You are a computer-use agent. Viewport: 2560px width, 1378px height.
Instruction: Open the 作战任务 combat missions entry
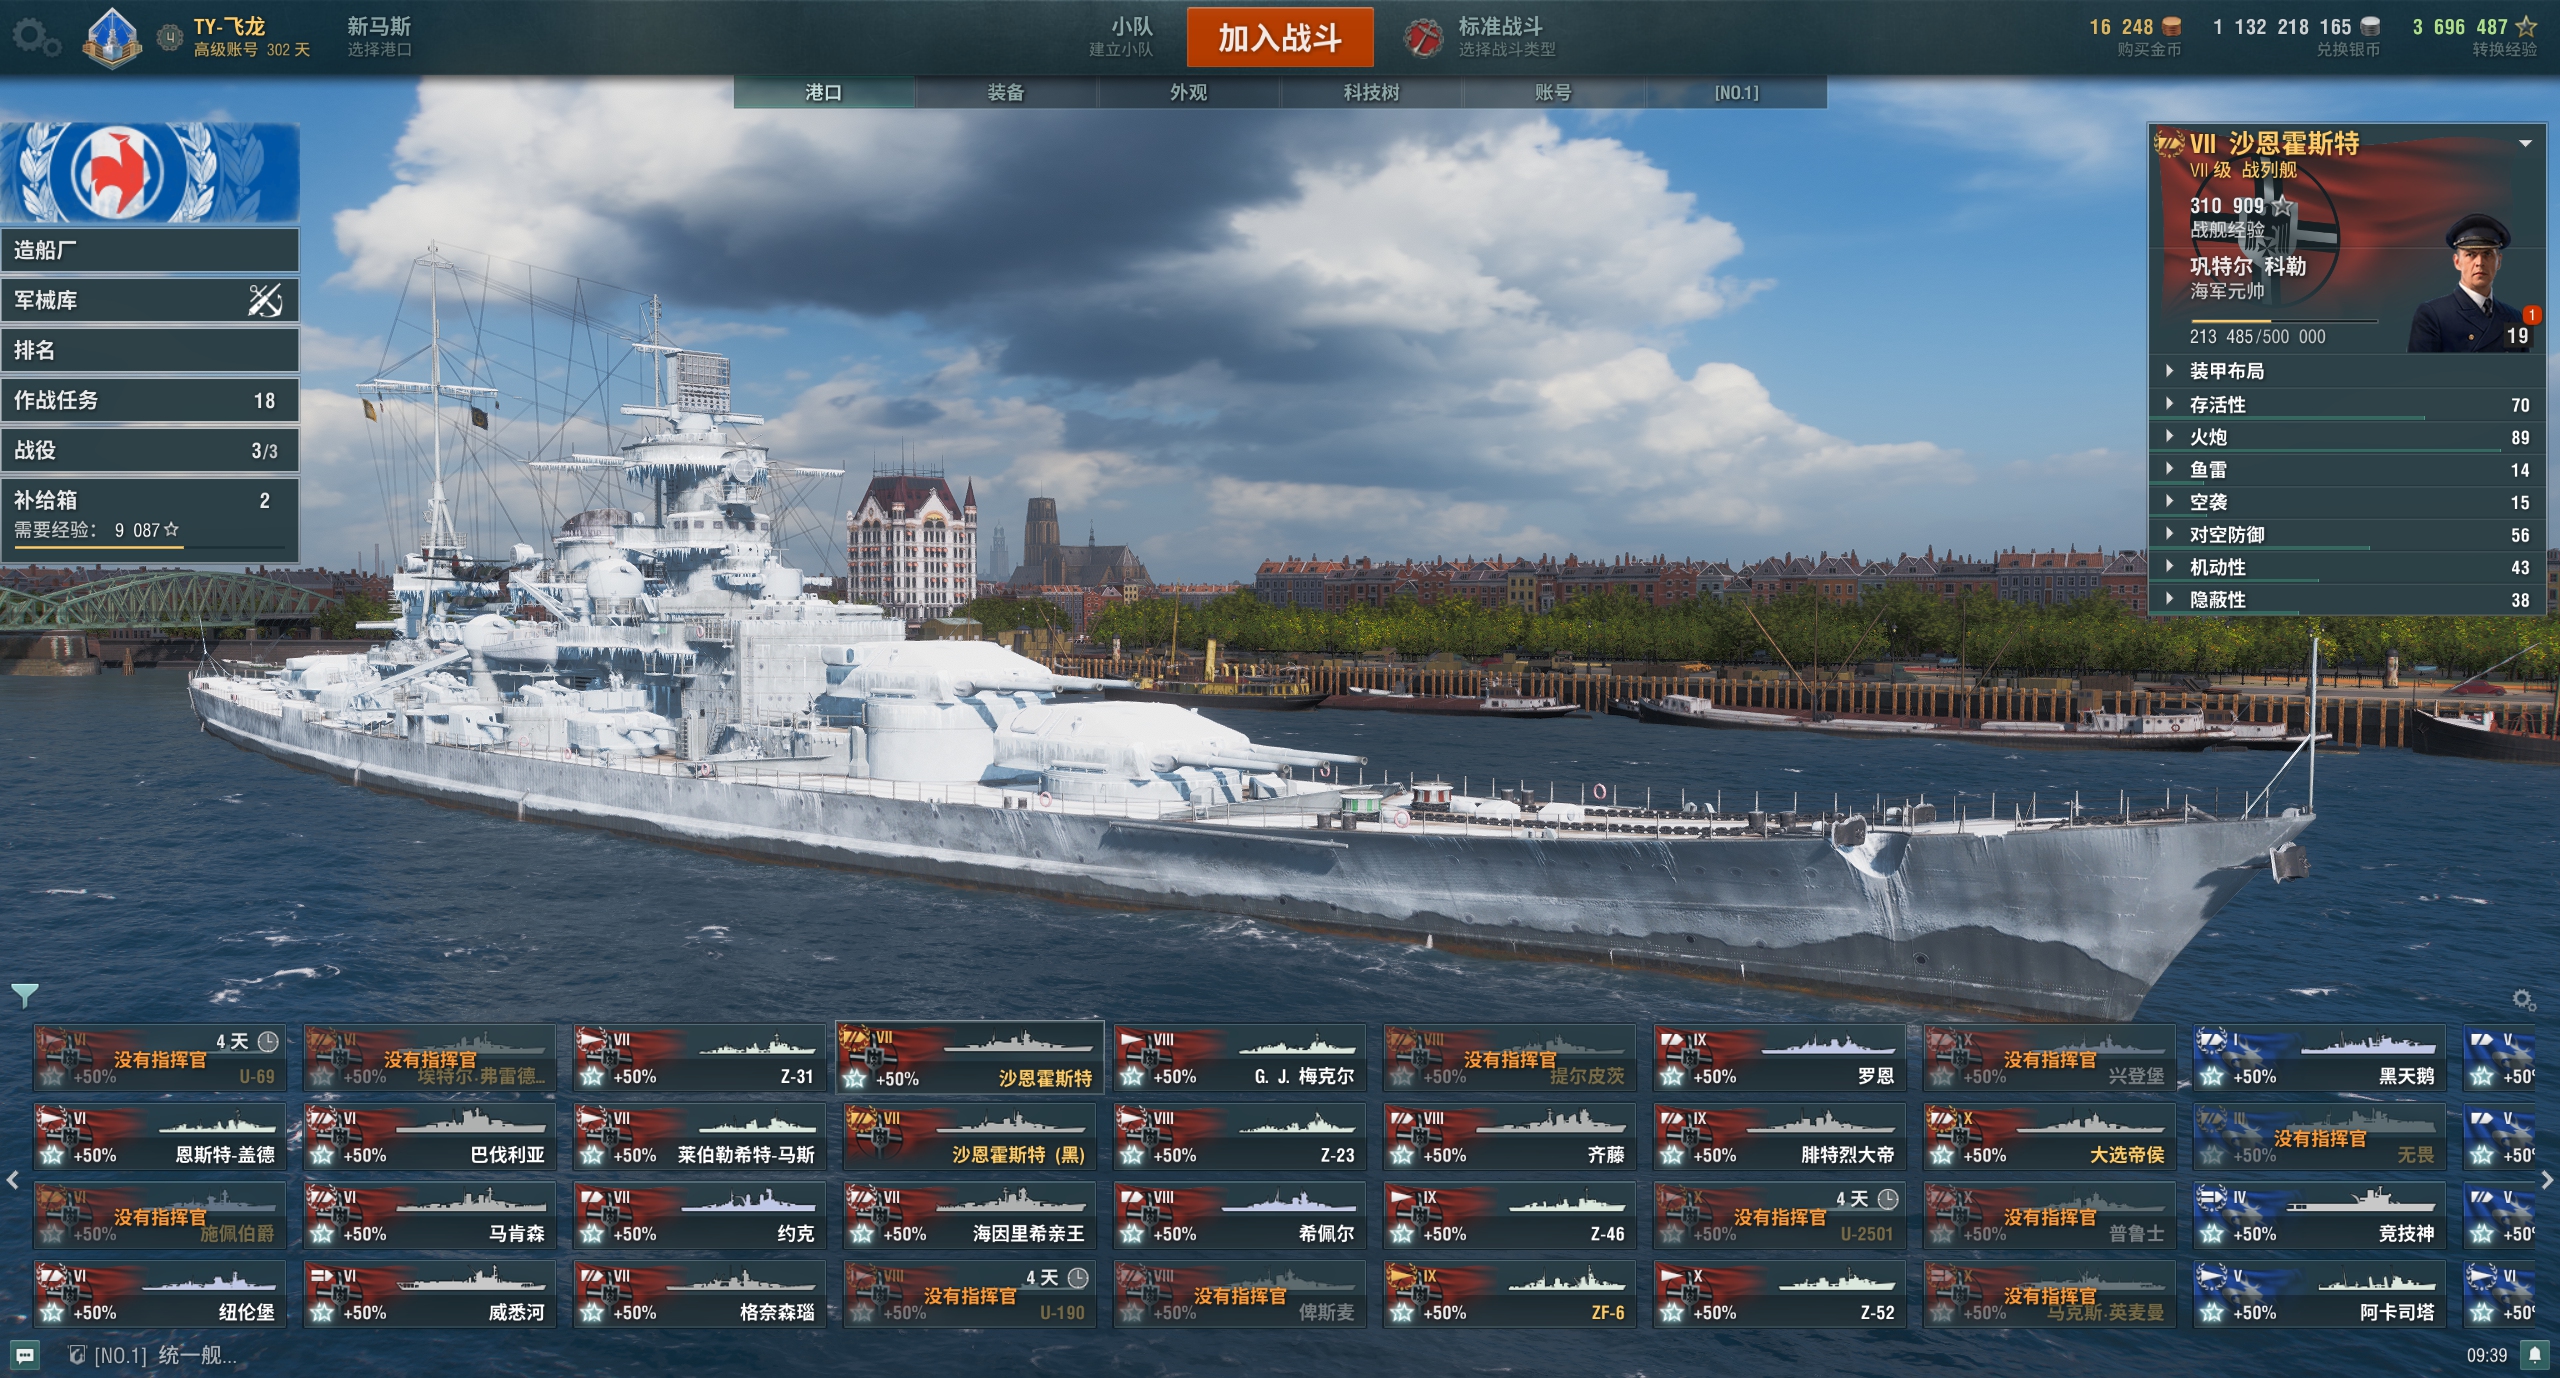150,400
